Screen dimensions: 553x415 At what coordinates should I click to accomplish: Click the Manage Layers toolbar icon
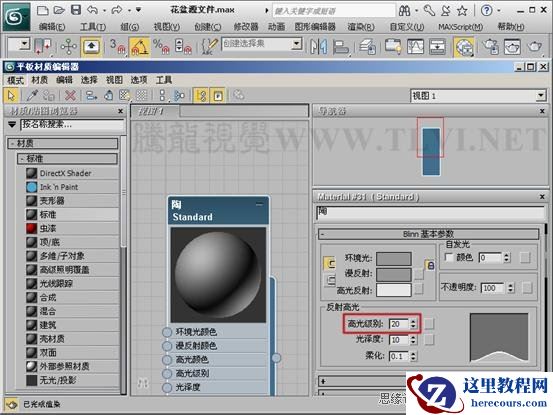pos(367,47)
